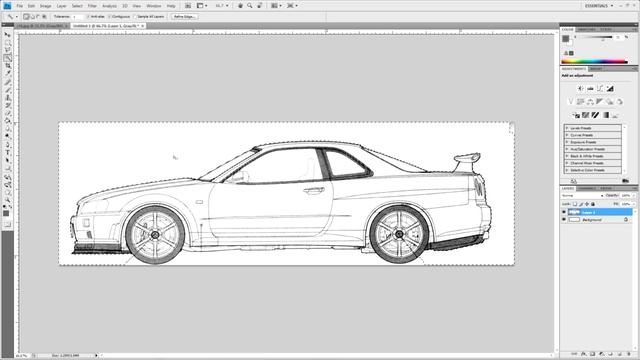The image size is (640, 360).
Task: Toggle lock position
Action: [587, 204]
